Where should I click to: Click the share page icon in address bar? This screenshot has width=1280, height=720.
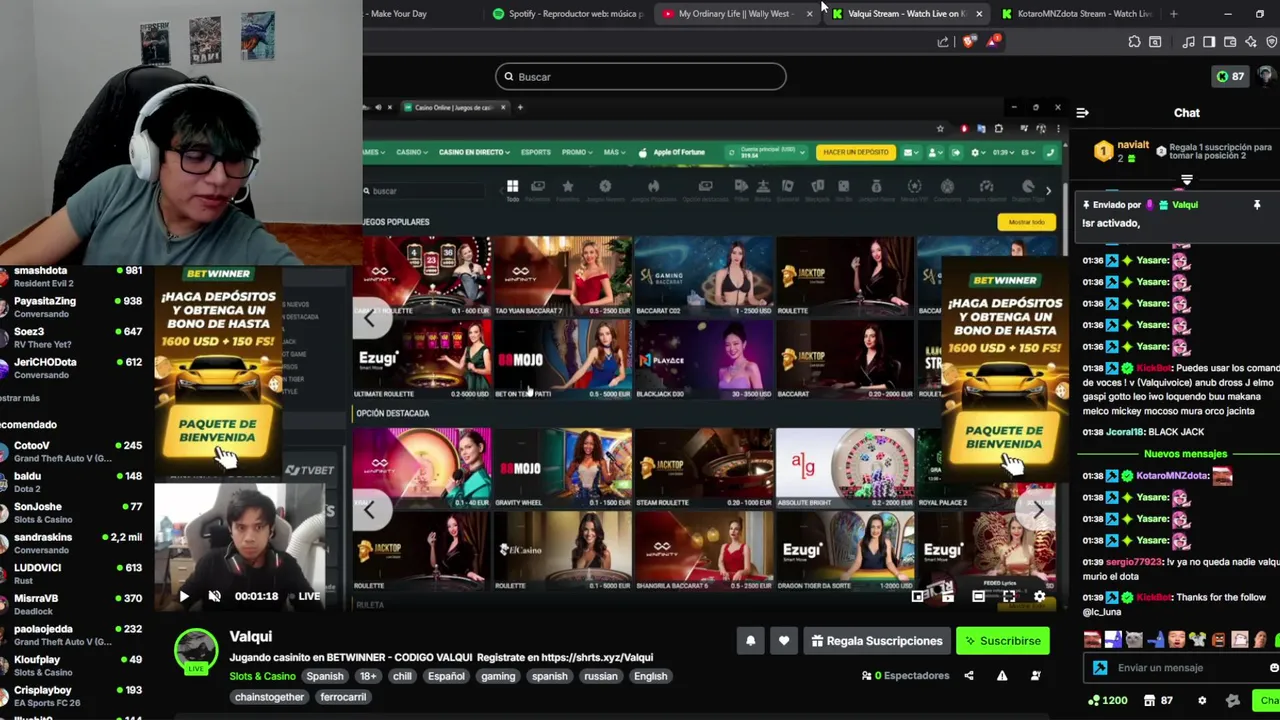(x=943, y=42)
